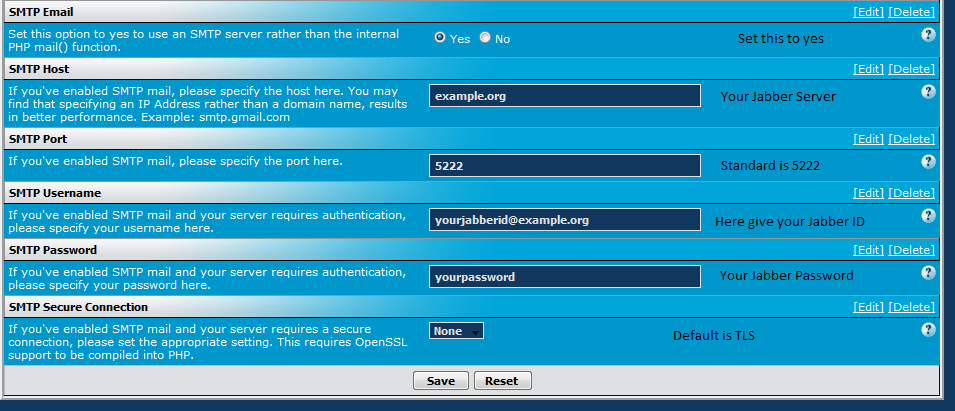Click into the SMTP Username input field
The image size is (955, 411).
tap(564, 220)
